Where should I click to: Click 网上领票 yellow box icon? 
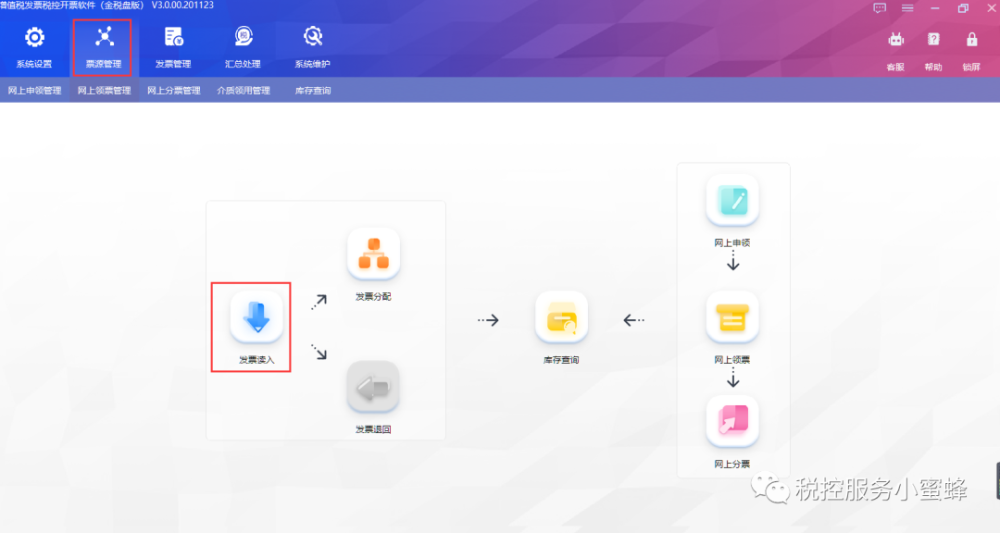coord(732,317)
